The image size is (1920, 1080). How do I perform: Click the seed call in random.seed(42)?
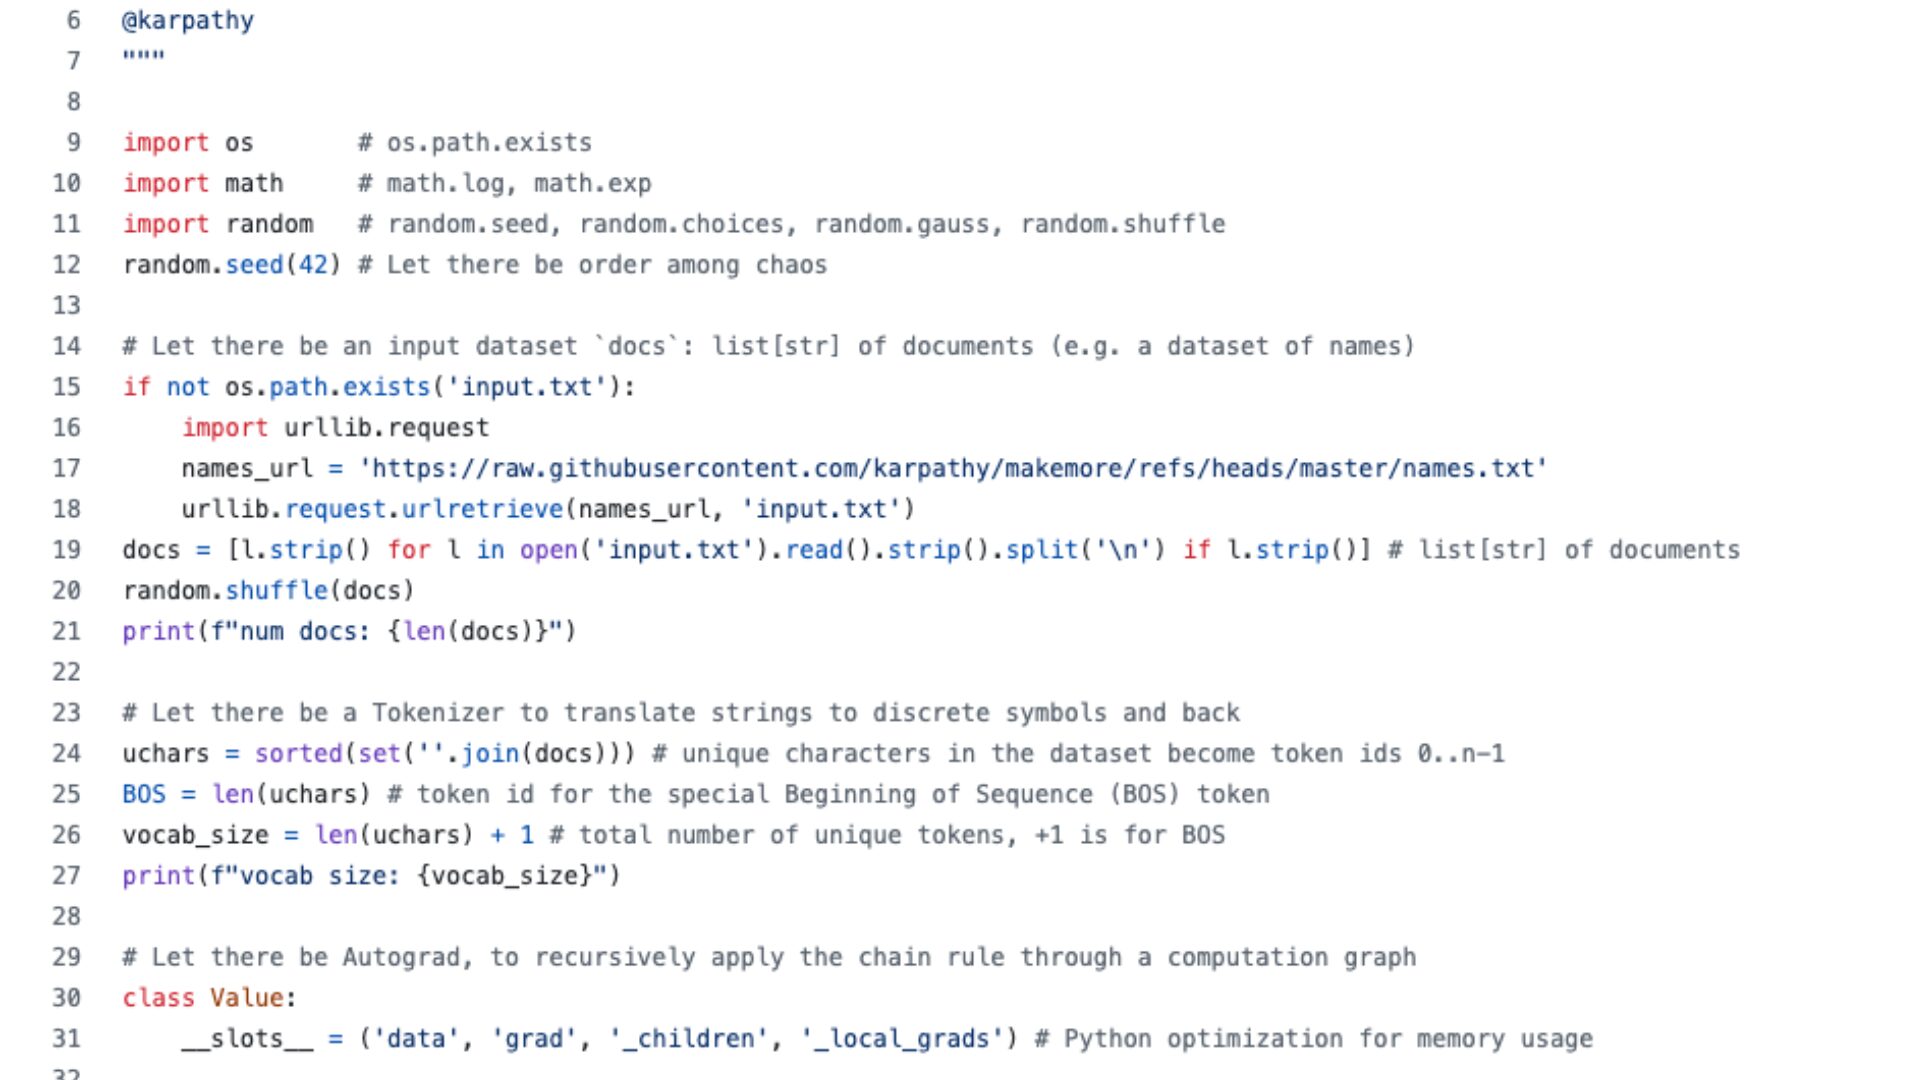point(254,265)
